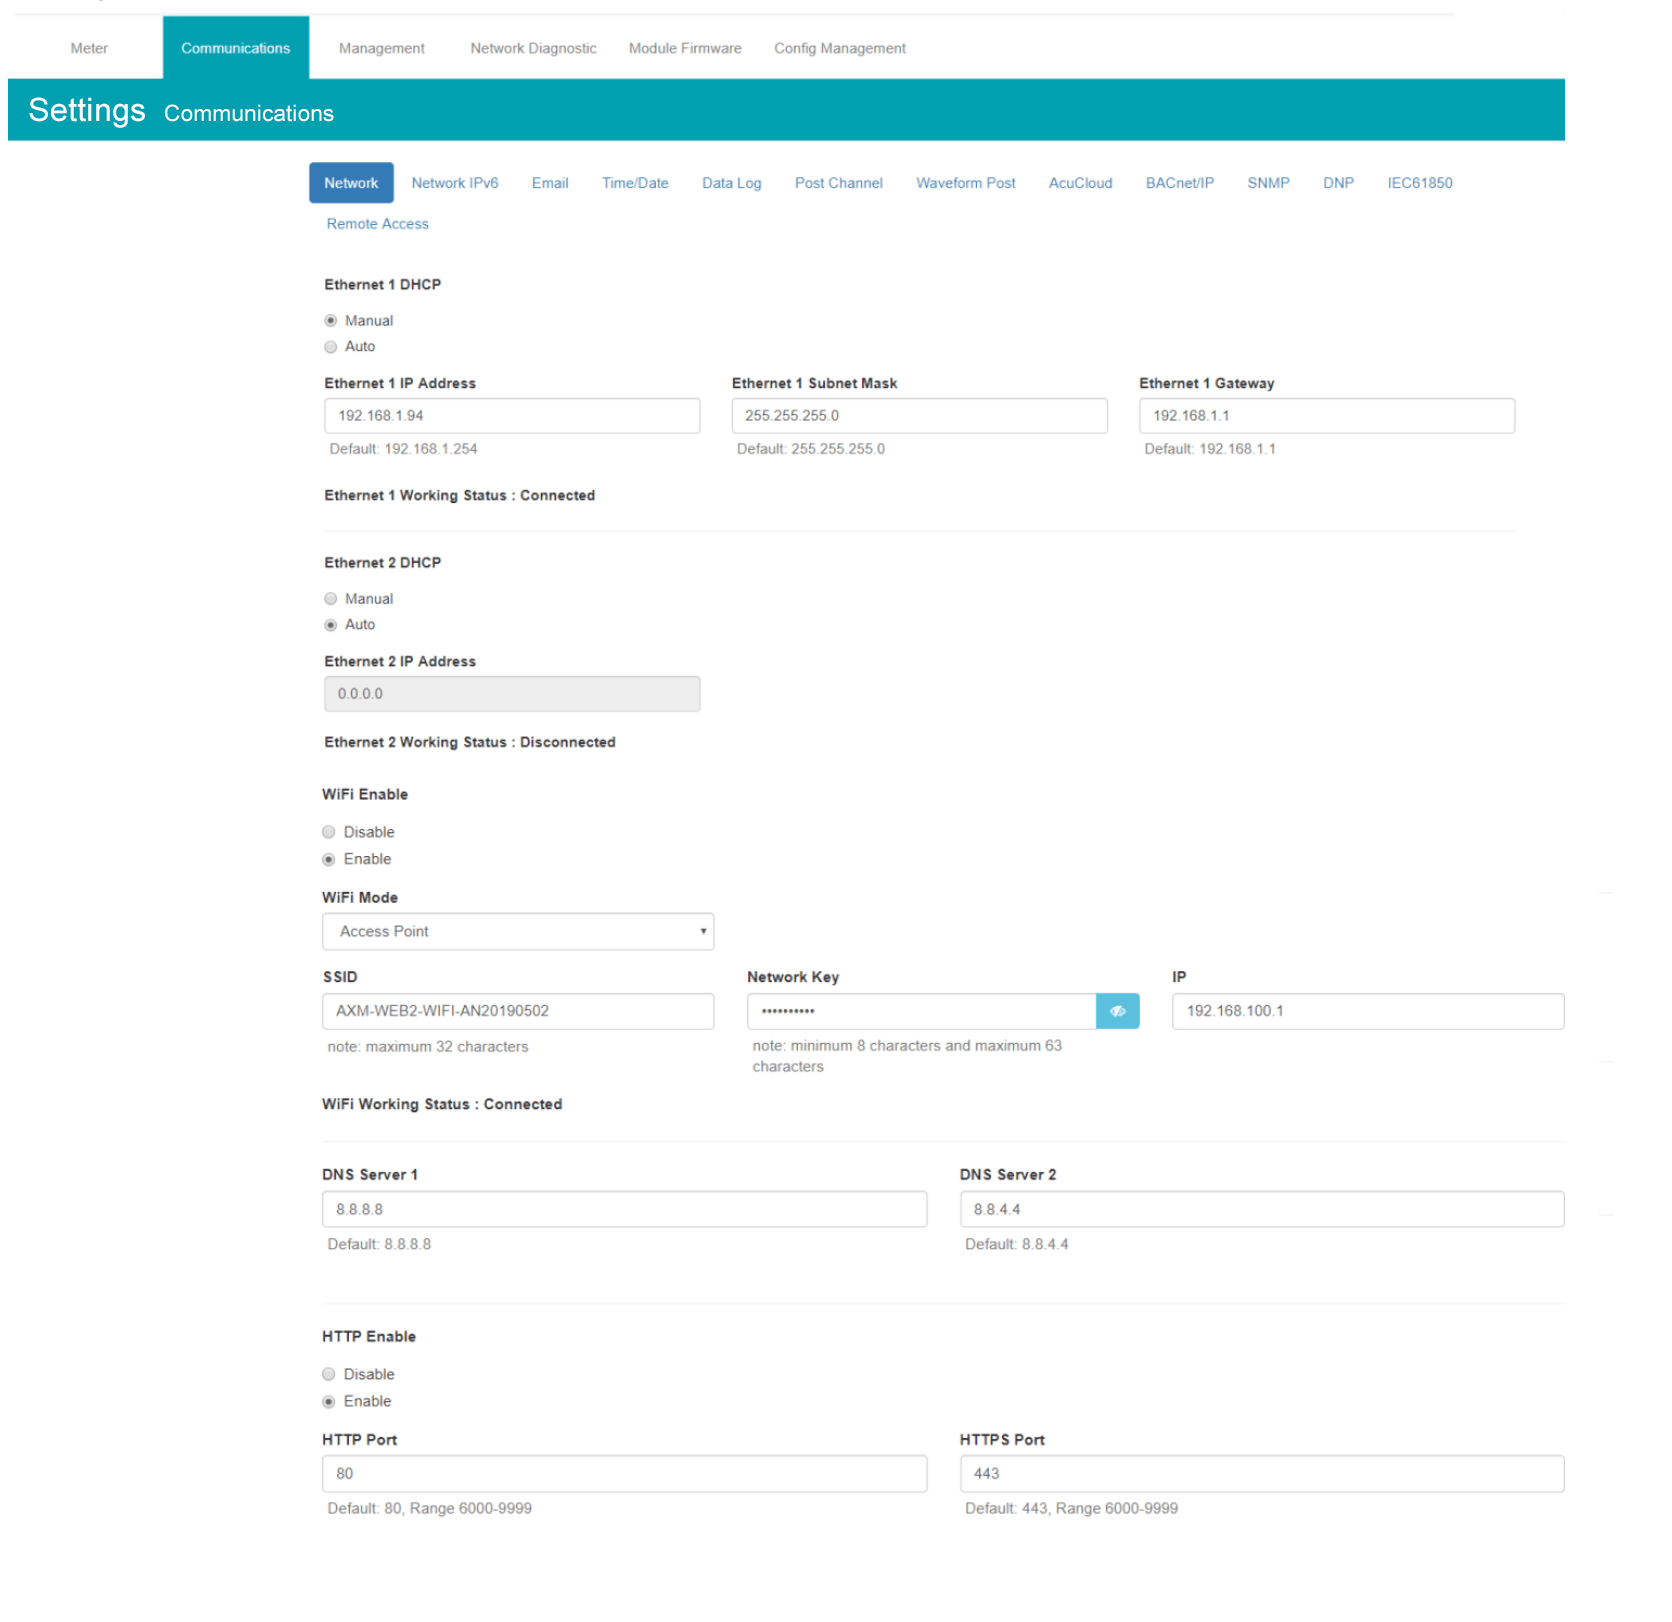Screen dimensions: 1672x1622
Task: Select Auto for Ethernet 1 DHCP
Action: [x=330, y=347]
